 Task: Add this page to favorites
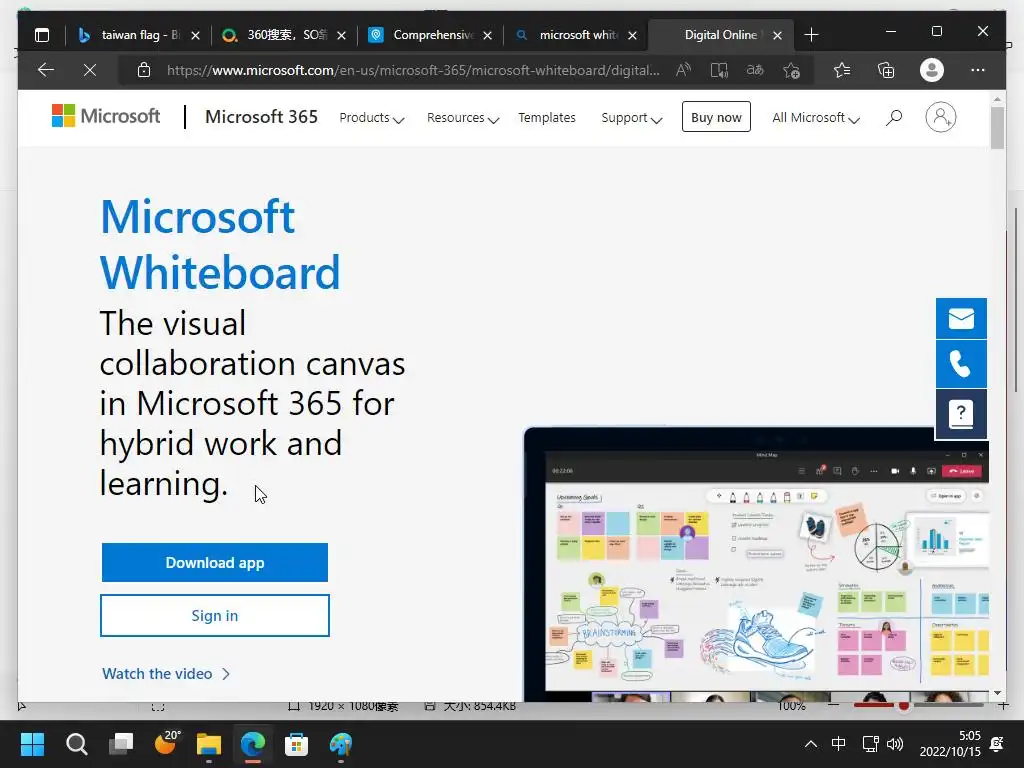click(792, 70)
